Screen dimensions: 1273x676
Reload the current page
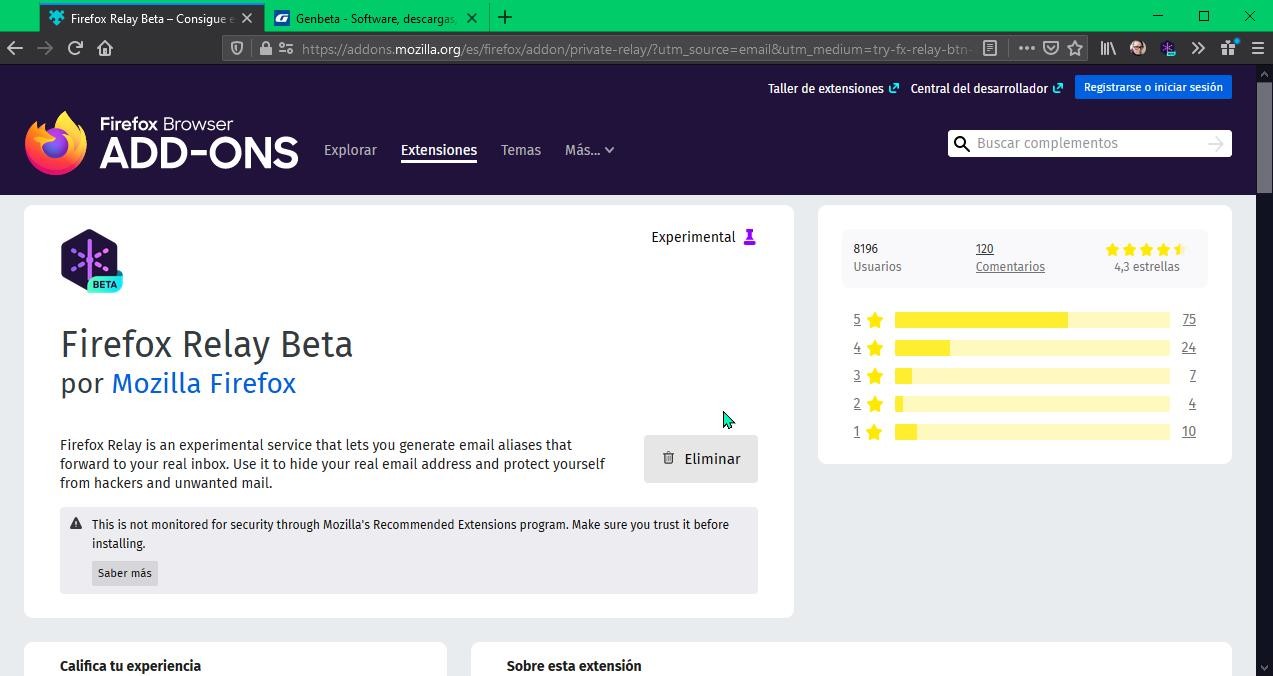75,48
